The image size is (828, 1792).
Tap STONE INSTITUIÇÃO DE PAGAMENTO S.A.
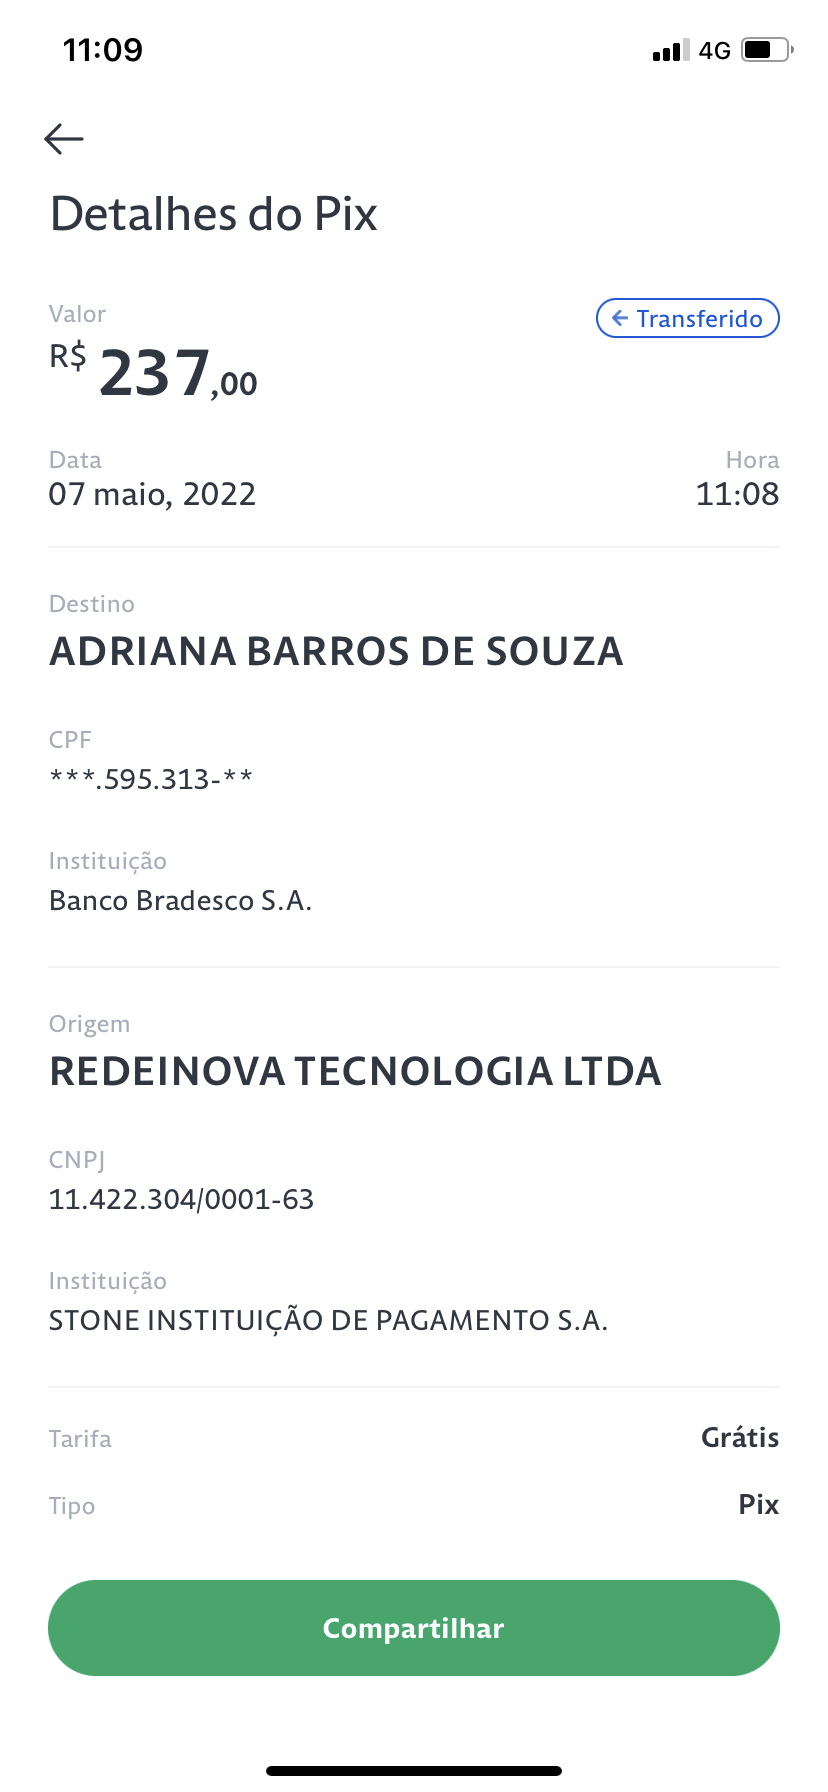pos(329,1320)
